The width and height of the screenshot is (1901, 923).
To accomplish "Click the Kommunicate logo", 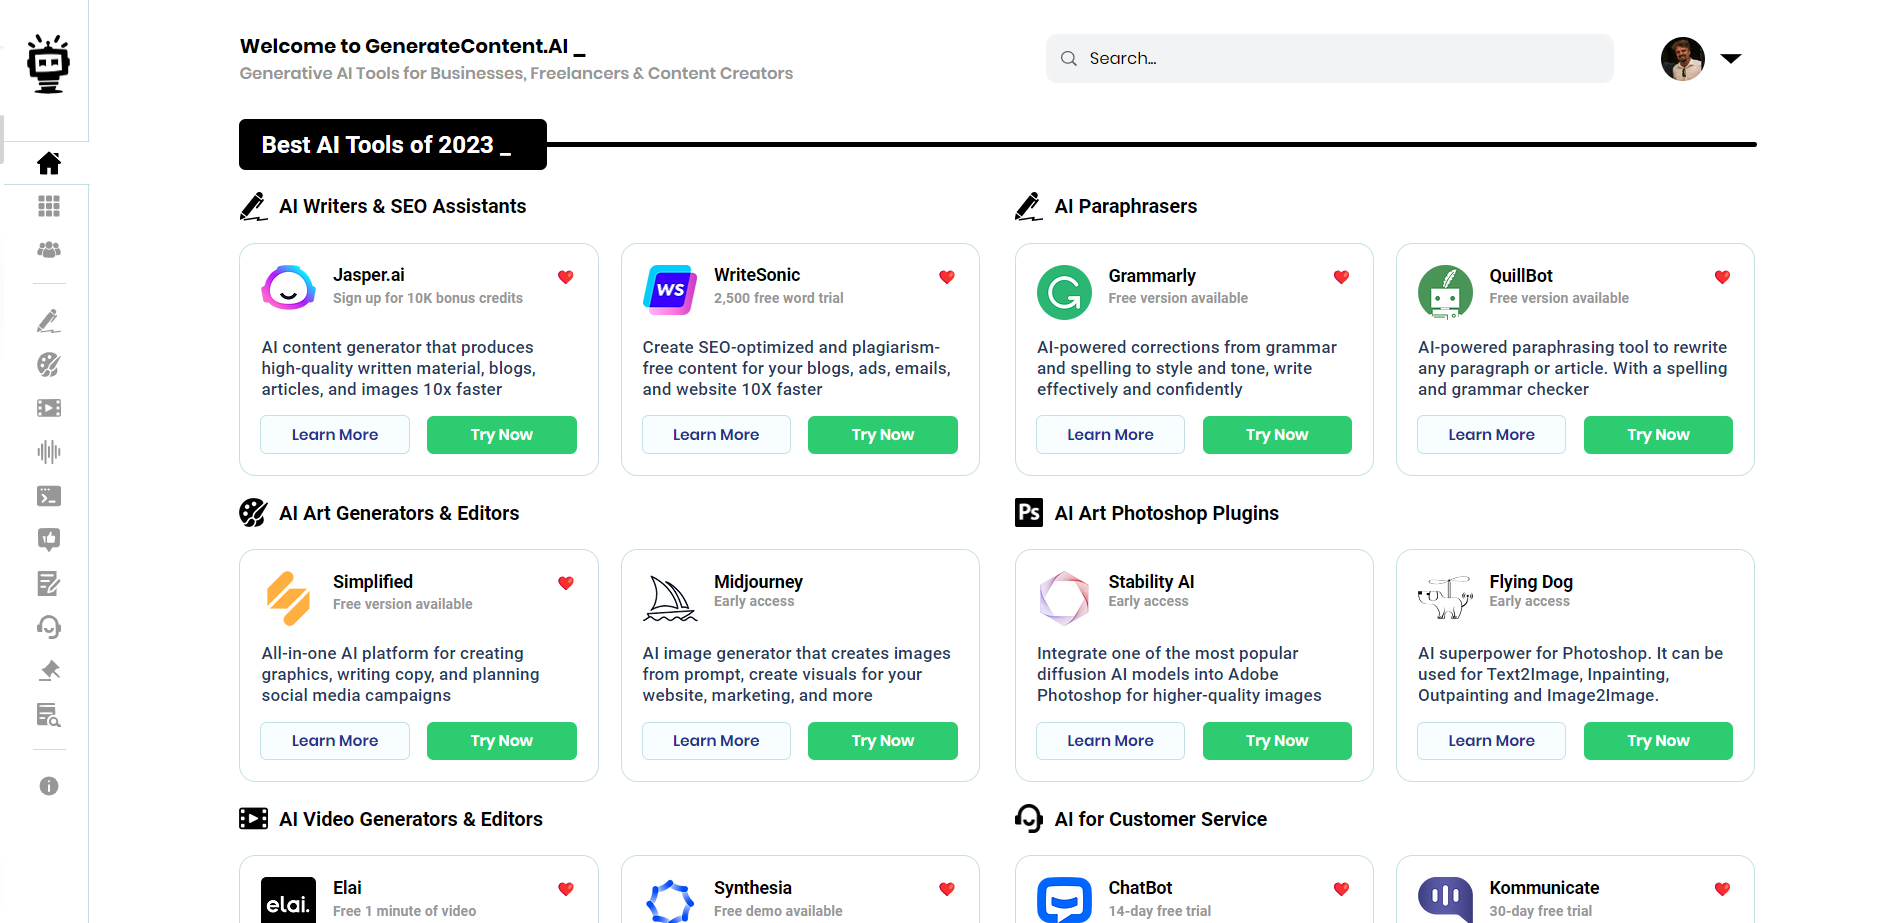I will 1445,900.
